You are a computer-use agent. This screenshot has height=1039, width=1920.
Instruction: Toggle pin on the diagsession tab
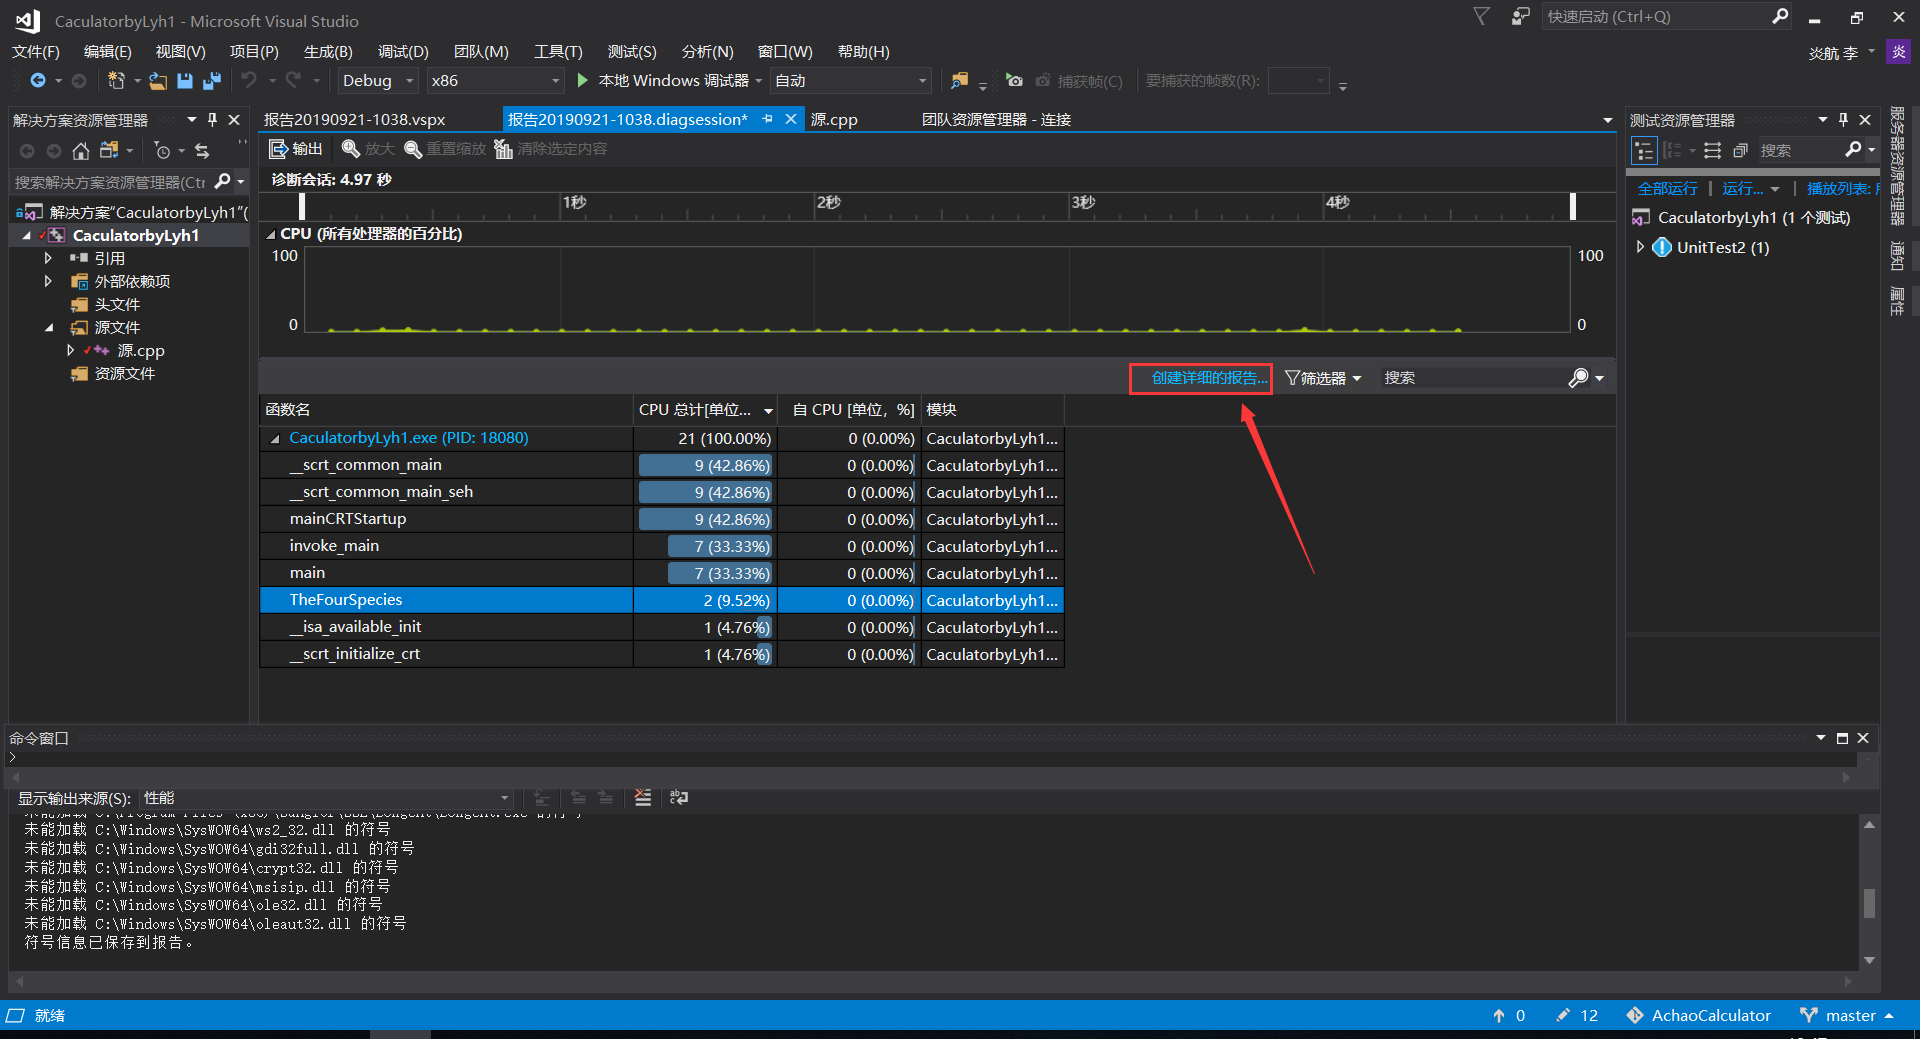pyautogui.click(x=767, y=119)
